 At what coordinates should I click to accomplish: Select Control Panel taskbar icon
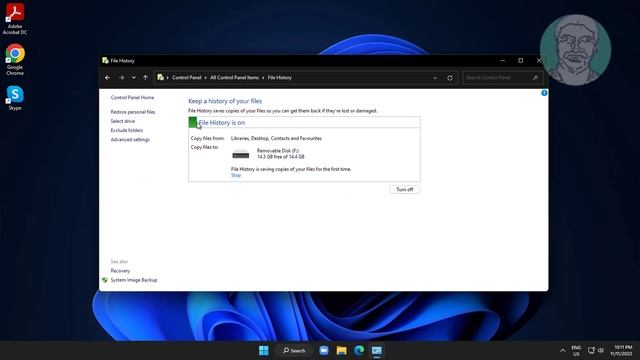377,351
